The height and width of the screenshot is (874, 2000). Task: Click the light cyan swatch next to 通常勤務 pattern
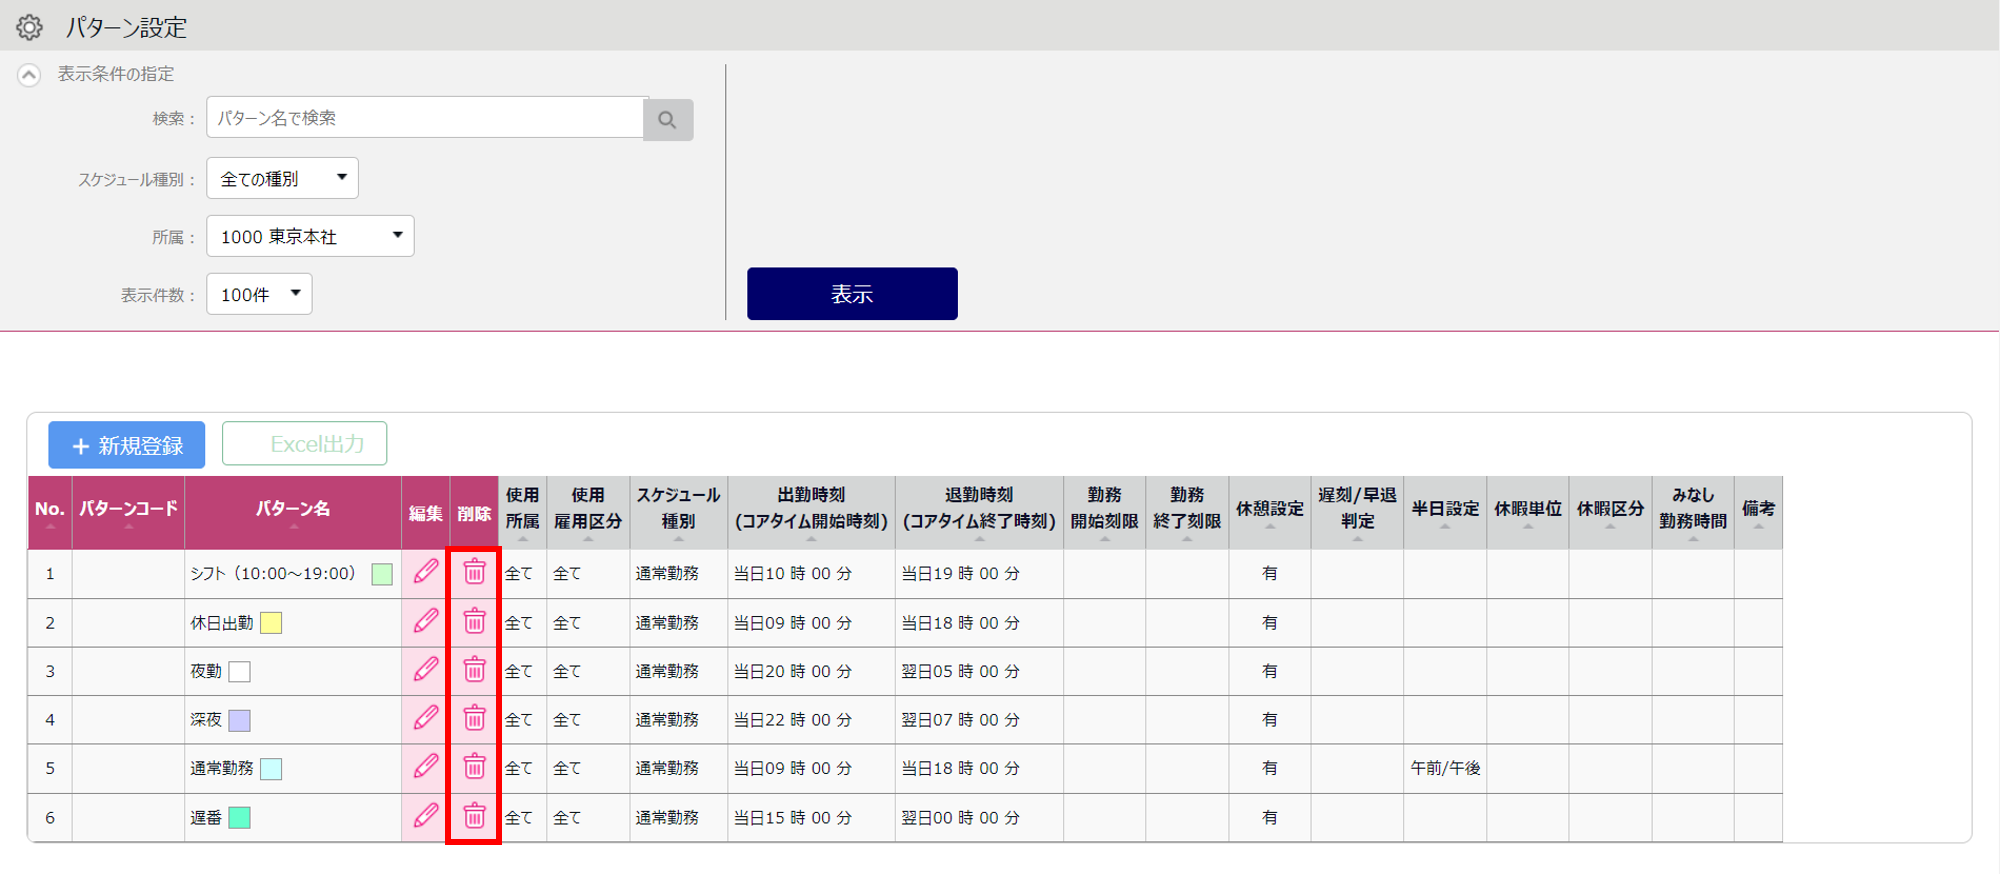(271, 769)
